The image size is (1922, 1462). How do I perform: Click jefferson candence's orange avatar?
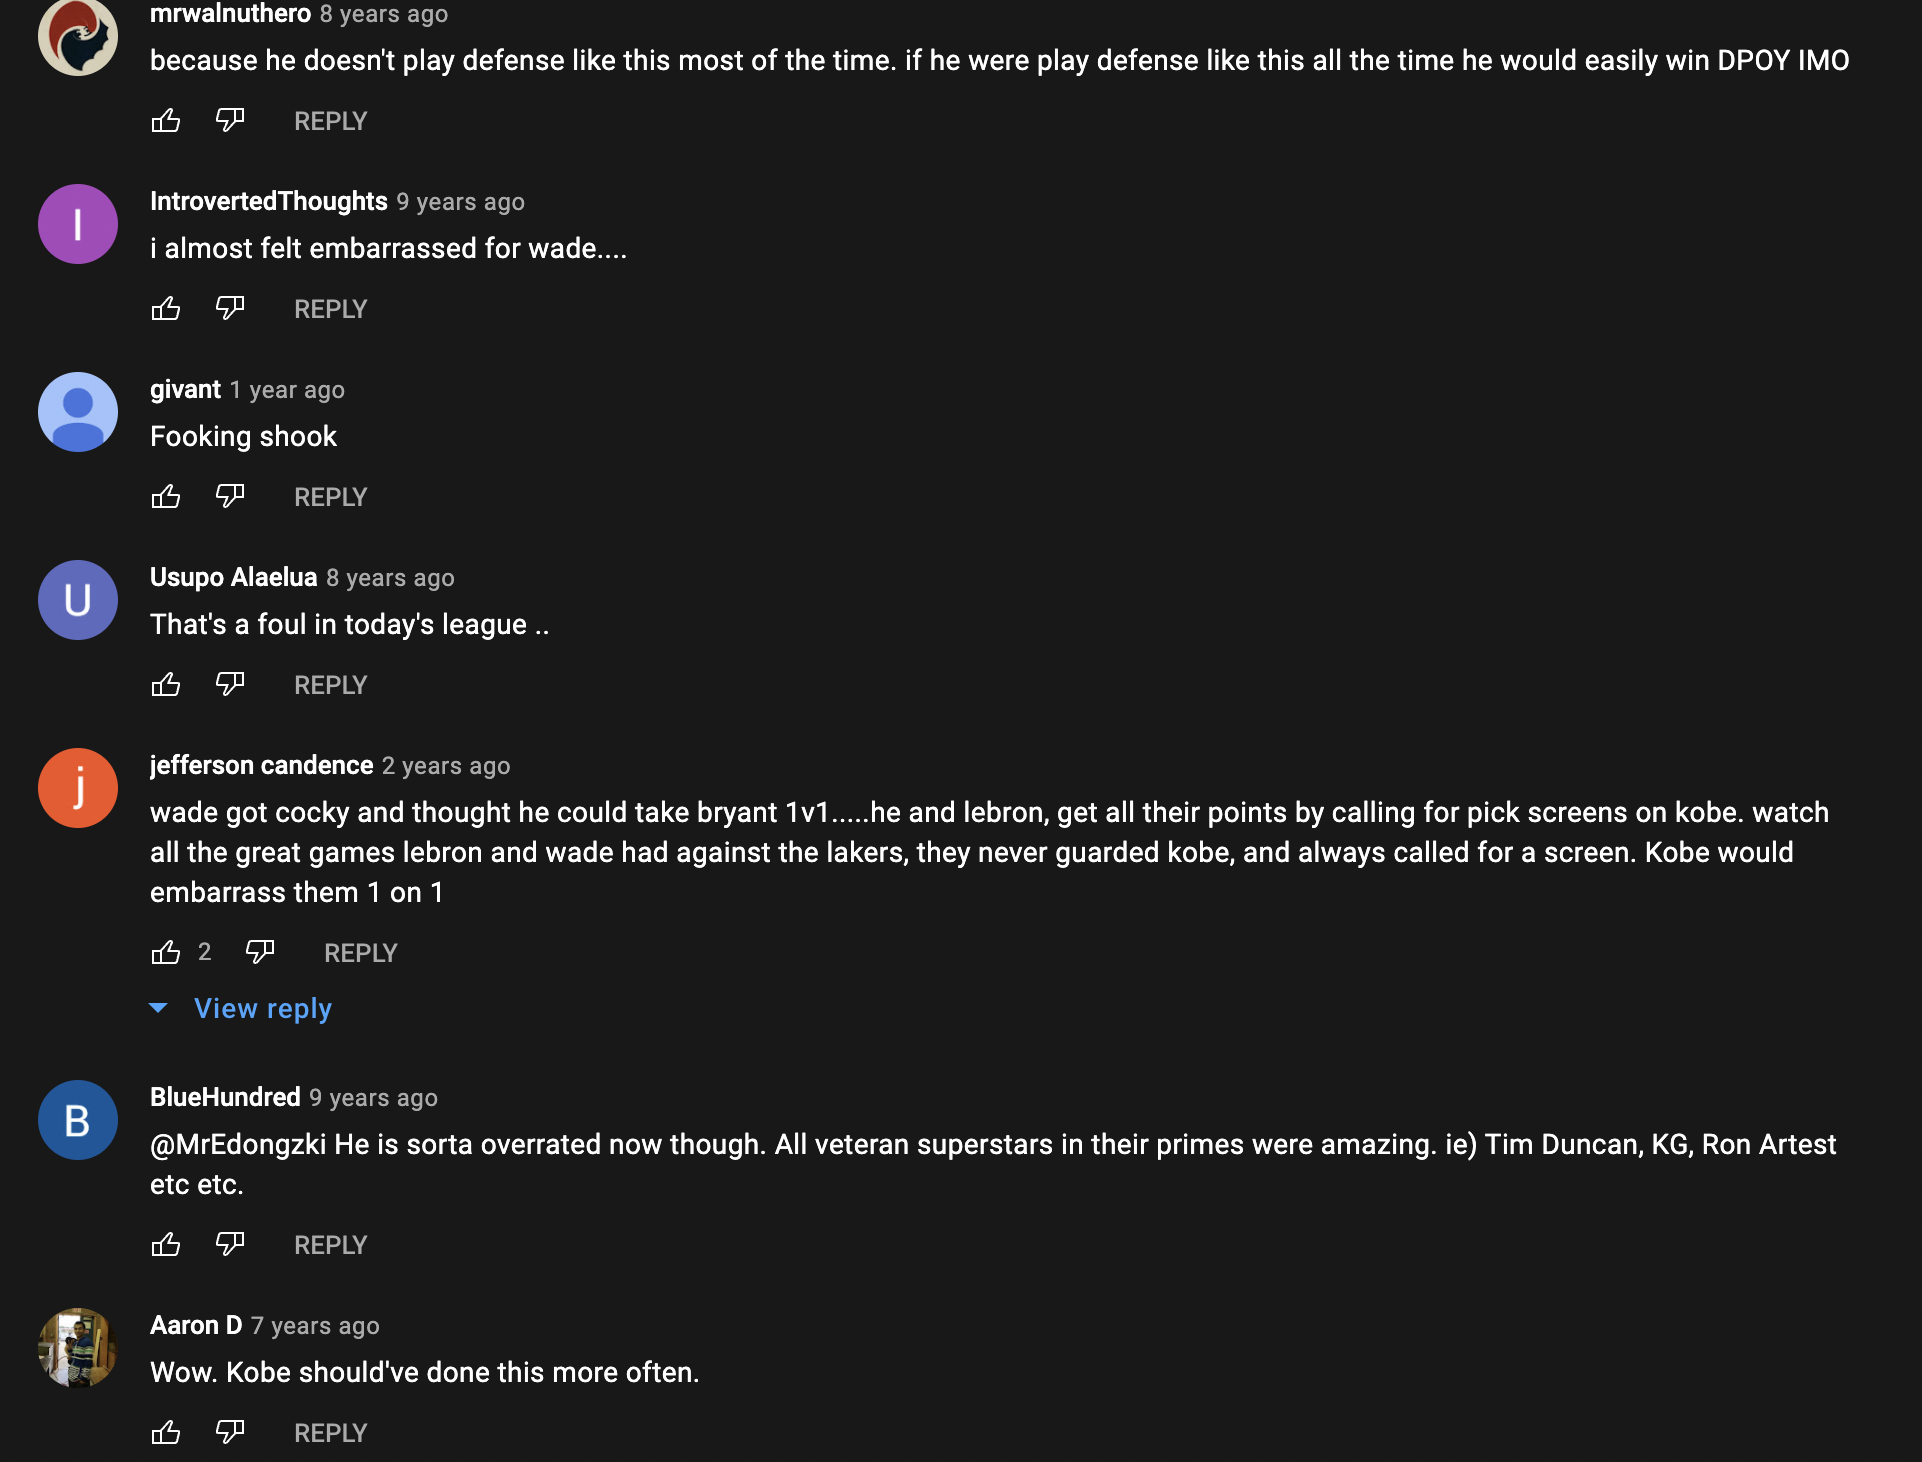78,788
